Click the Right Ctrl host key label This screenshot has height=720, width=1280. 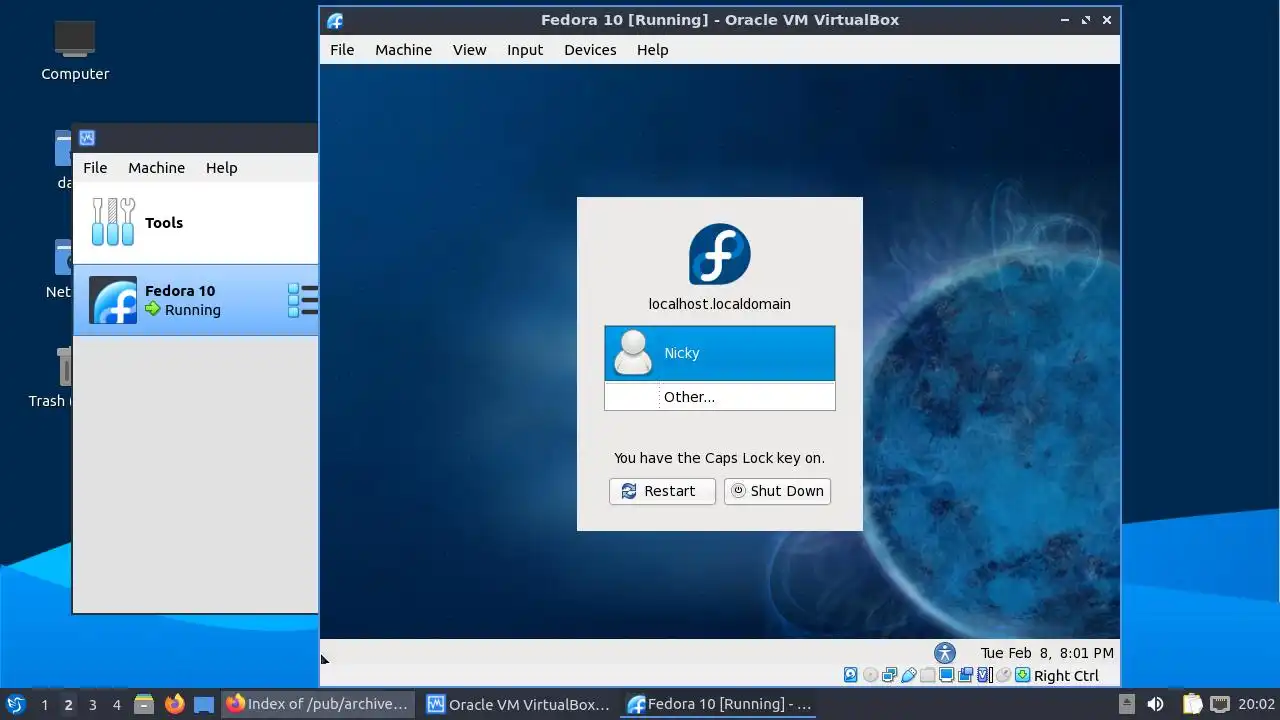point(1066,676)
